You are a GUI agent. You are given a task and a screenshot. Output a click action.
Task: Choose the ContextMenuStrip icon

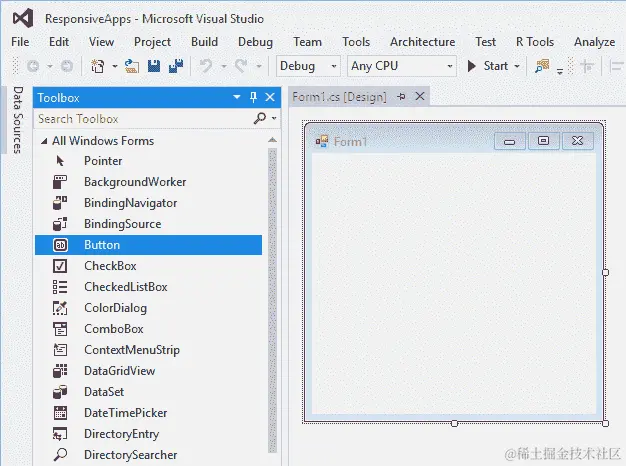[60, 350]
